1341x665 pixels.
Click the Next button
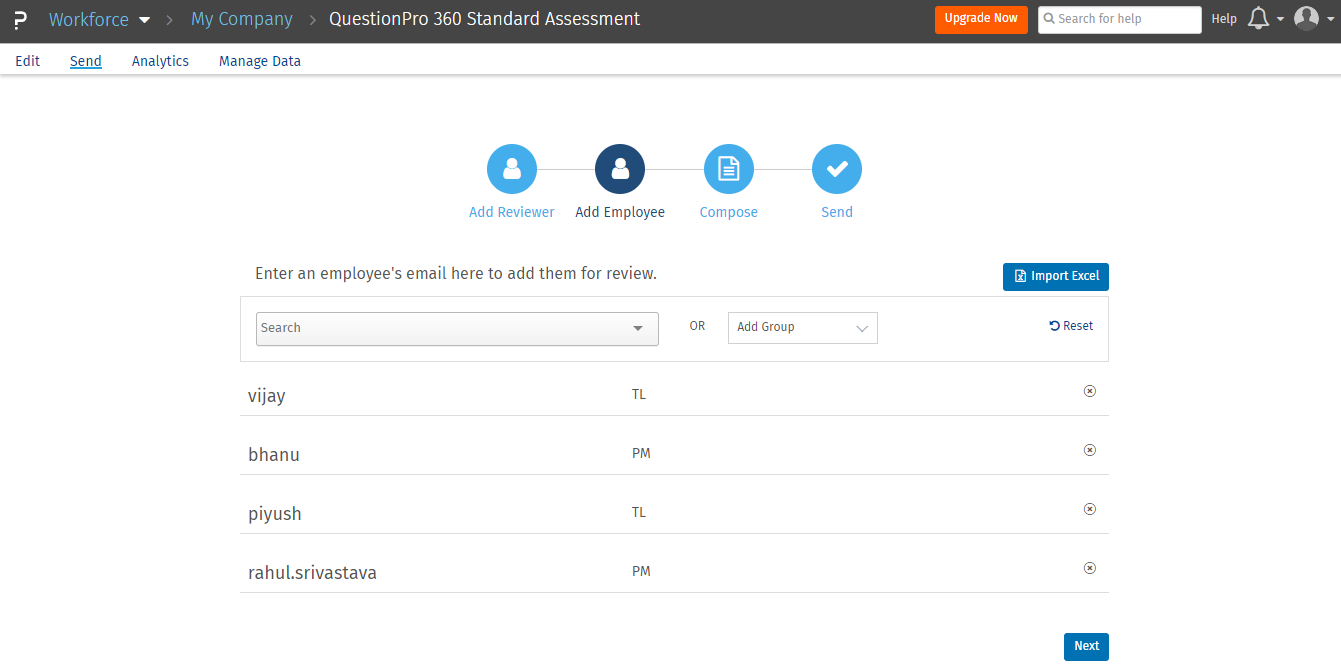1086,647
